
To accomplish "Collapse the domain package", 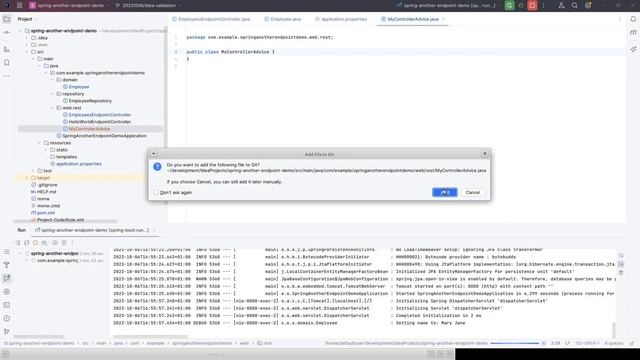I will [52, 80].
